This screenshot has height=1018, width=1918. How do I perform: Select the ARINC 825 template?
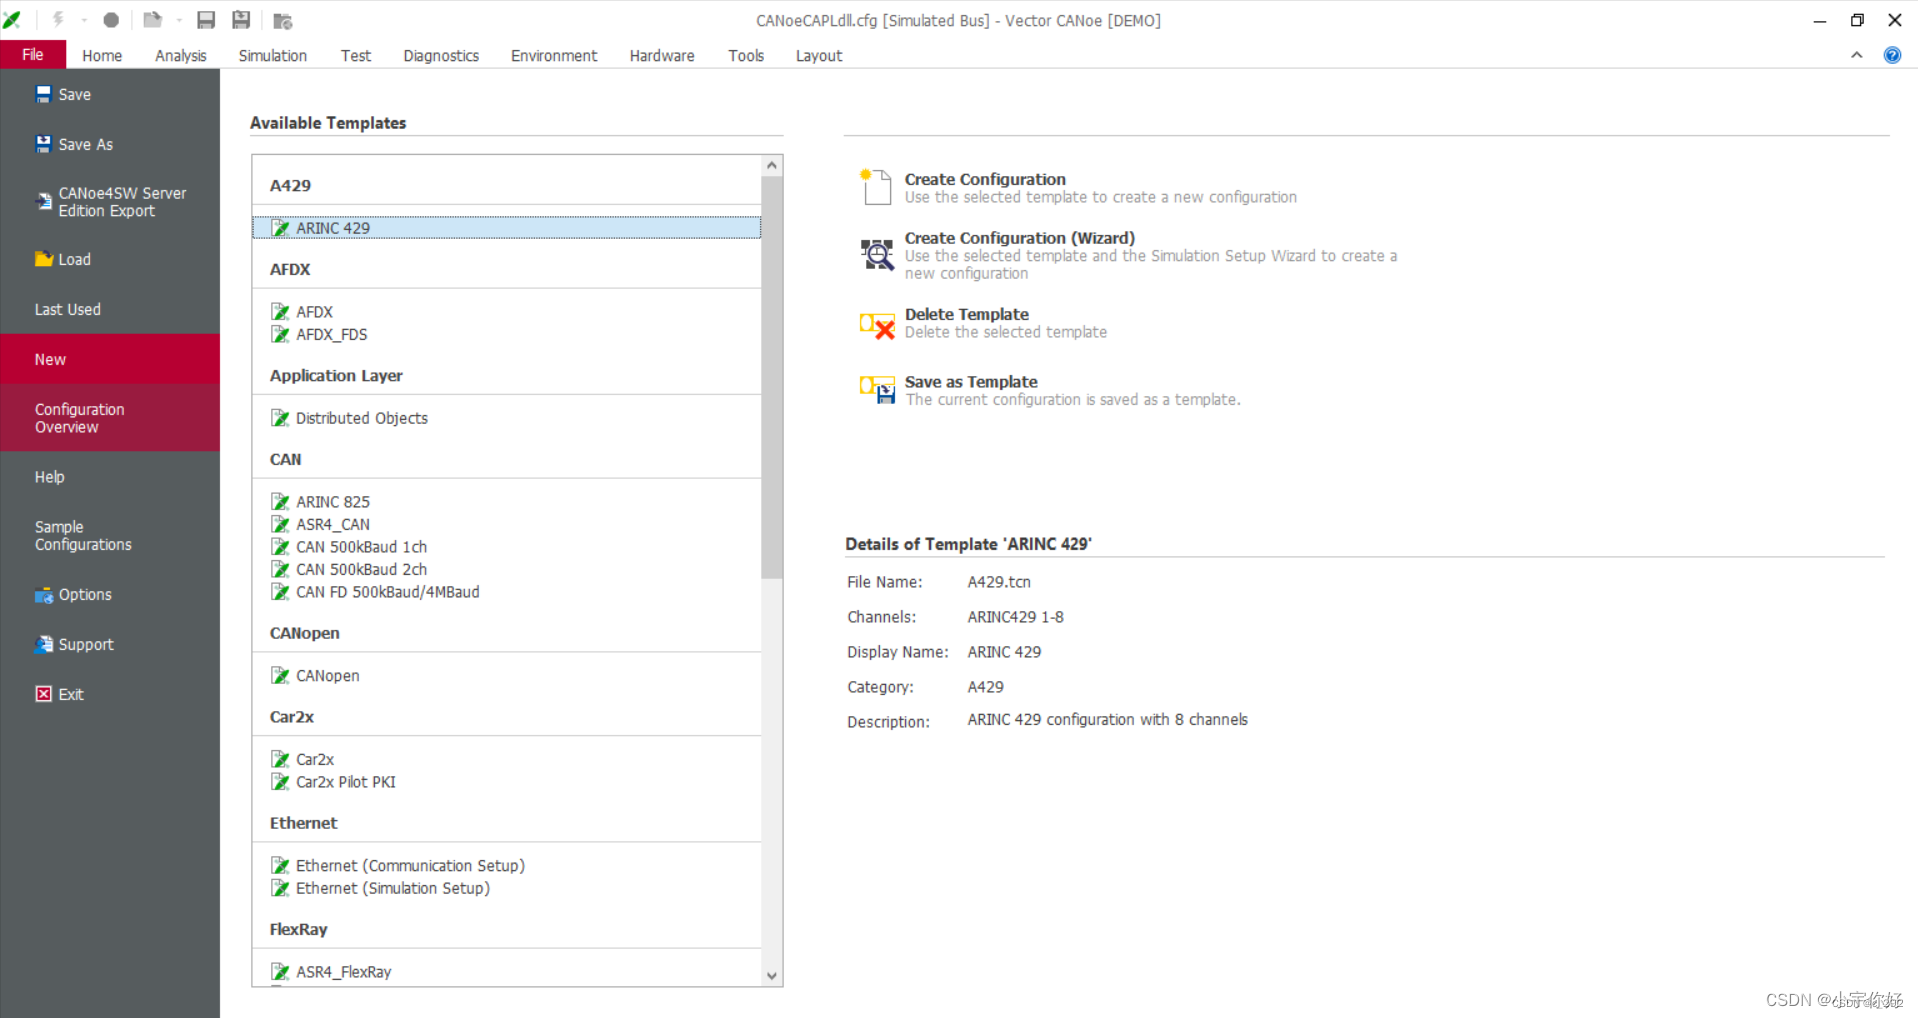pos(506,502)
